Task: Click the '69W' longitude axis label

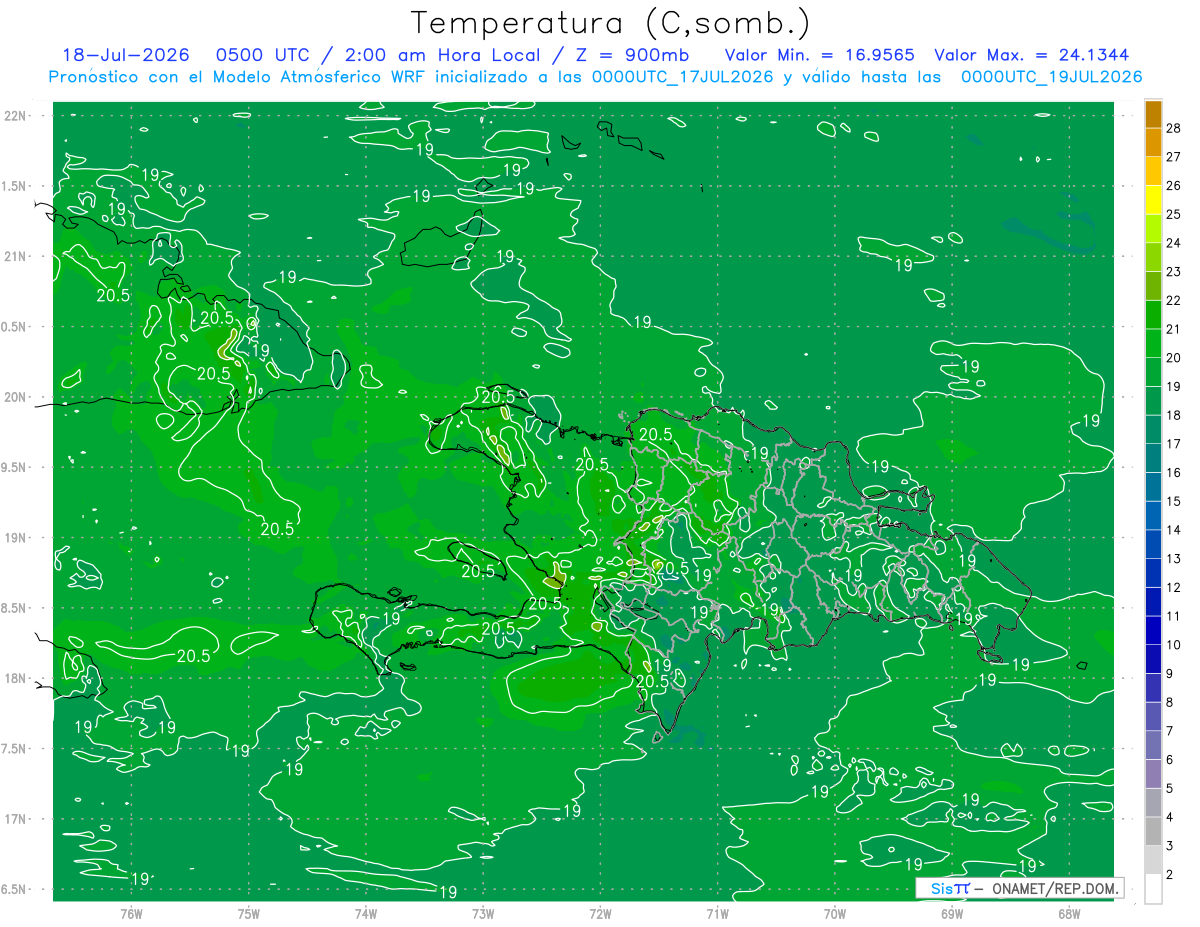Action: pos(952,914)
